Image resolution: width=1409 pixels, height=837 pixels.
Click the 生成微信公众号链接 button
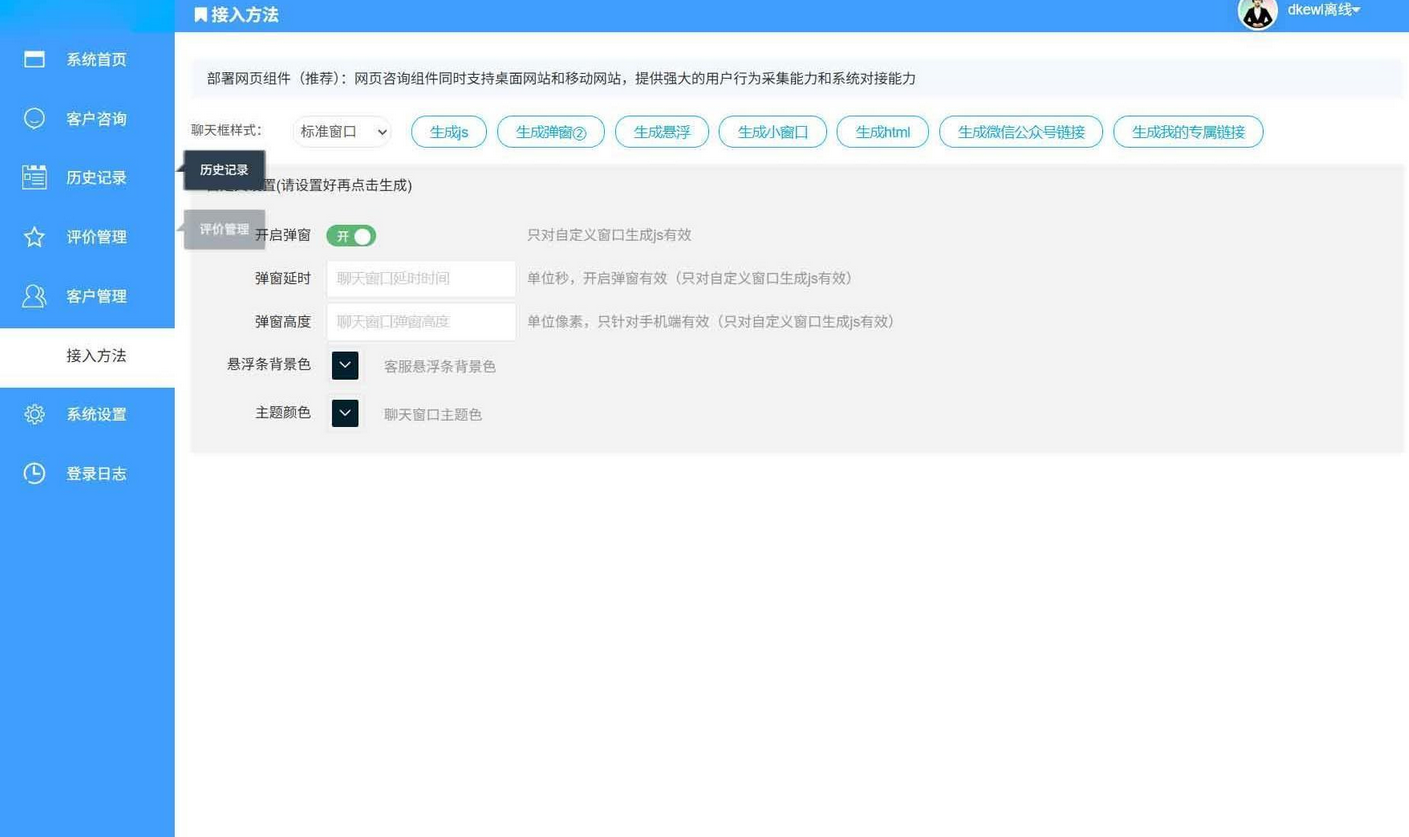[x=1021, y=132]
